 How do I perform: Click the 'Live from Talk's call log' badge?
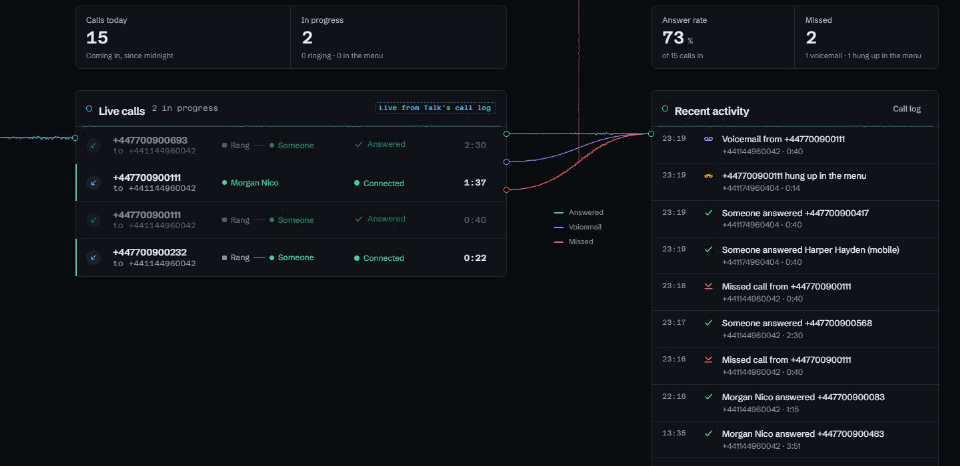[x=435, y=108]
